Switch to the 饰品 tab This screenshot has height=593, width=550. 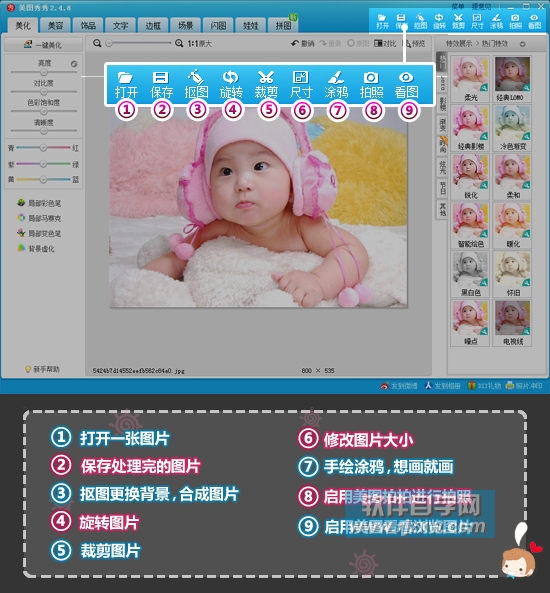pos(88,25)
